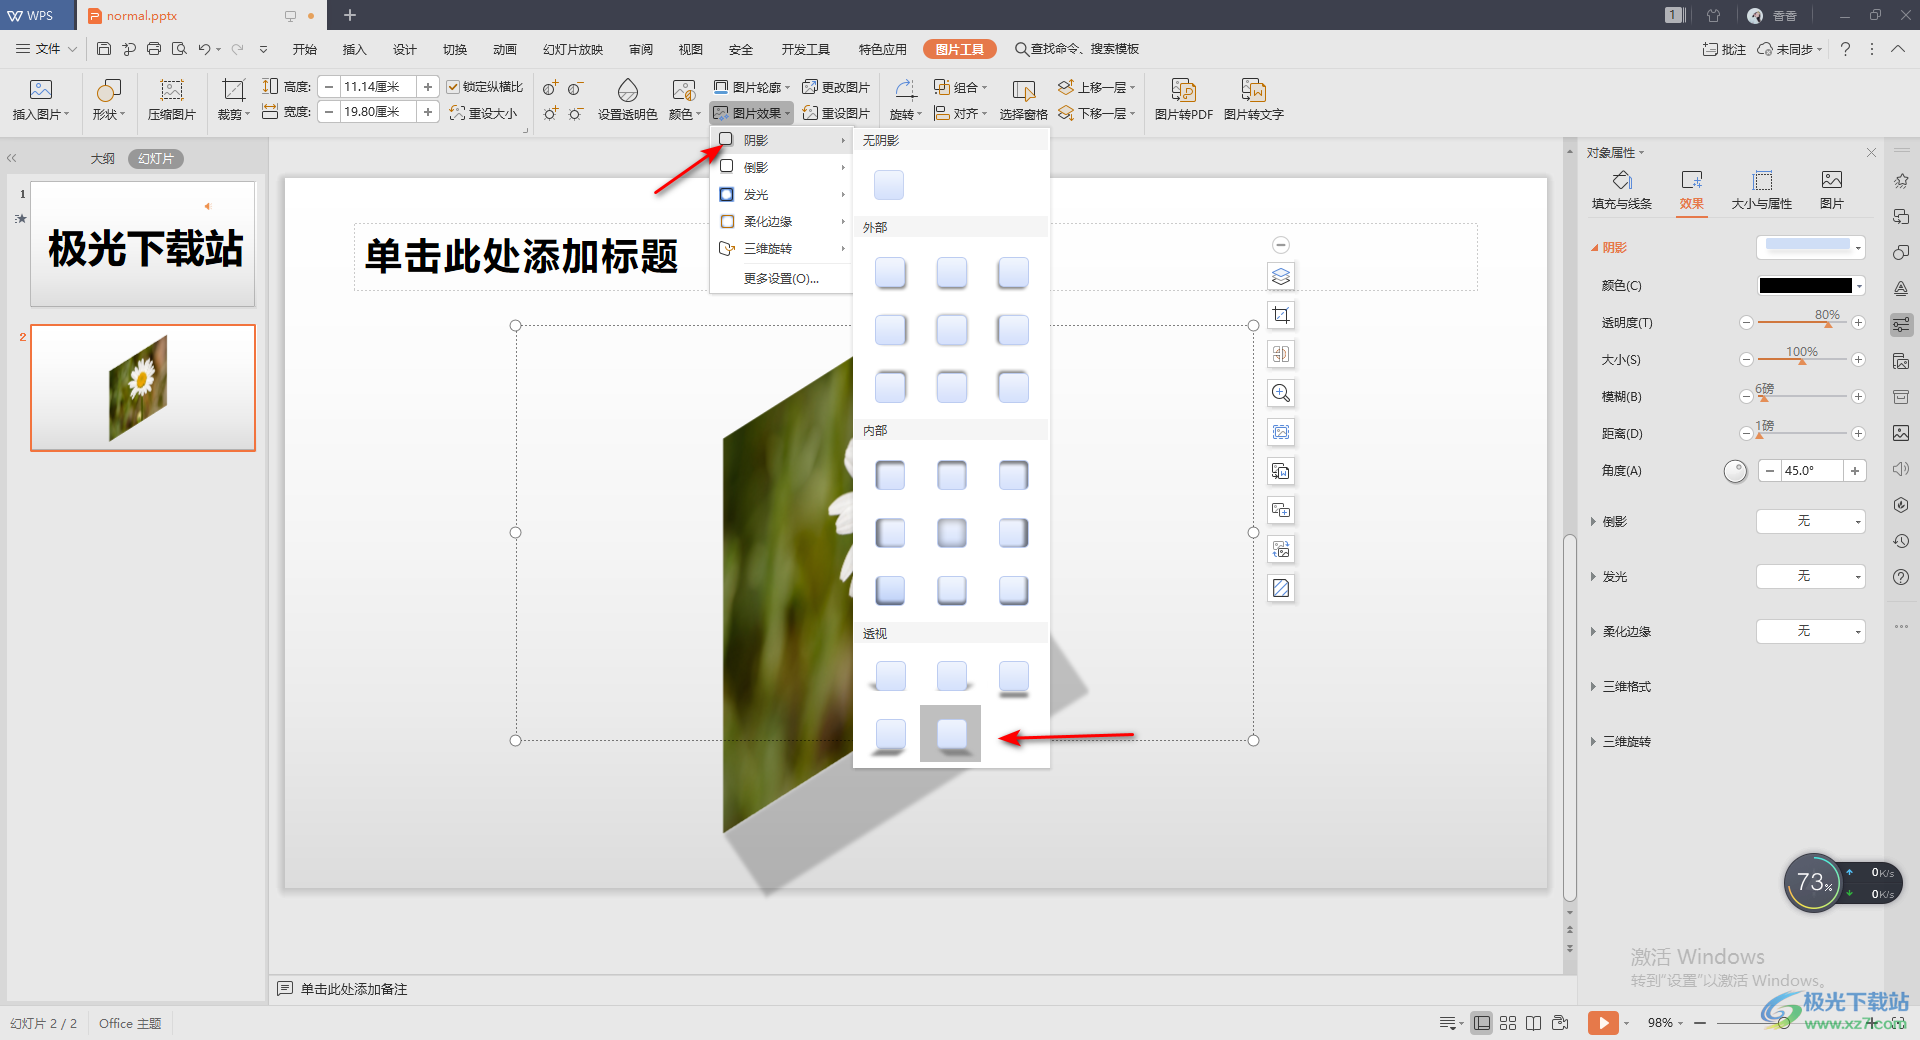
Task: Click More Settings (更多设置) menu item
Action: point(781,278)
